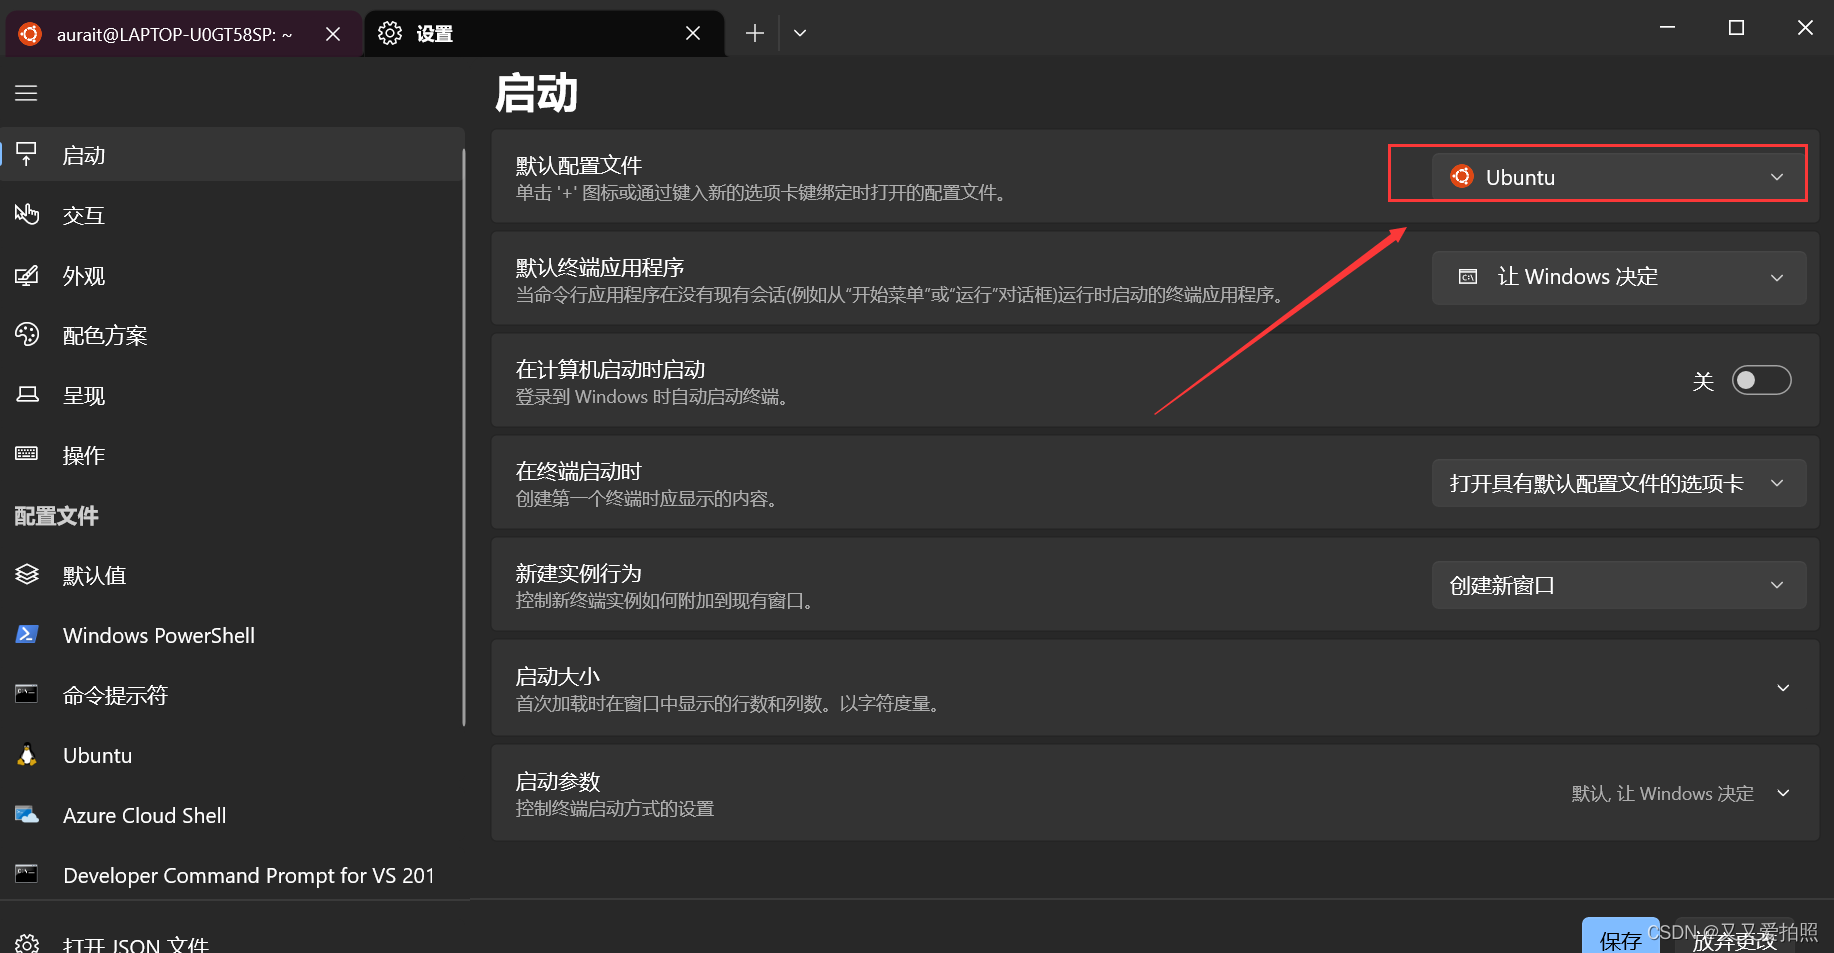The width and height of the screenshot is (1834, 953).
Task: Click the 命令提示符 profile icon
Action: click(x=27, y=694)
